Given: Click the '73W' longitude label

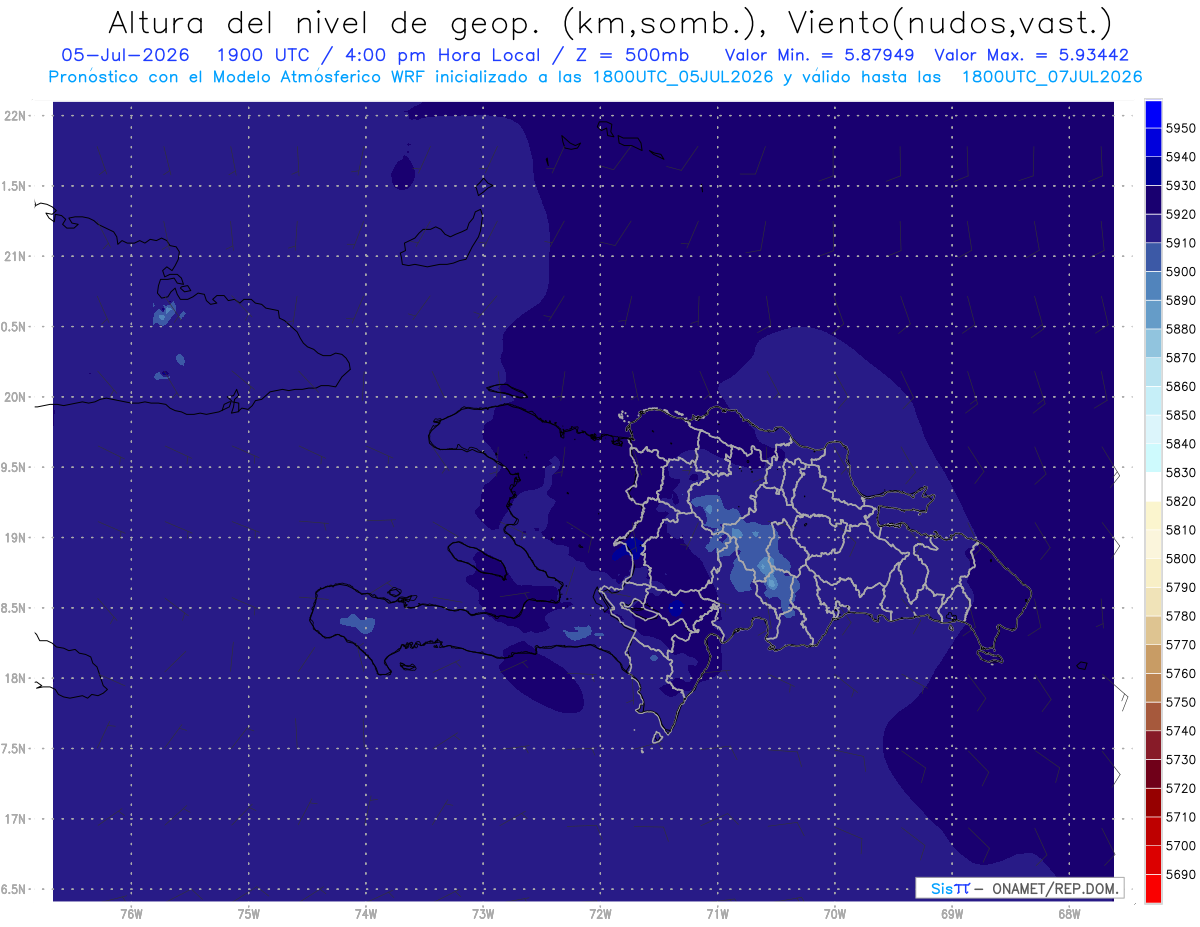Looking at the screenshot, I should point(483,914).
